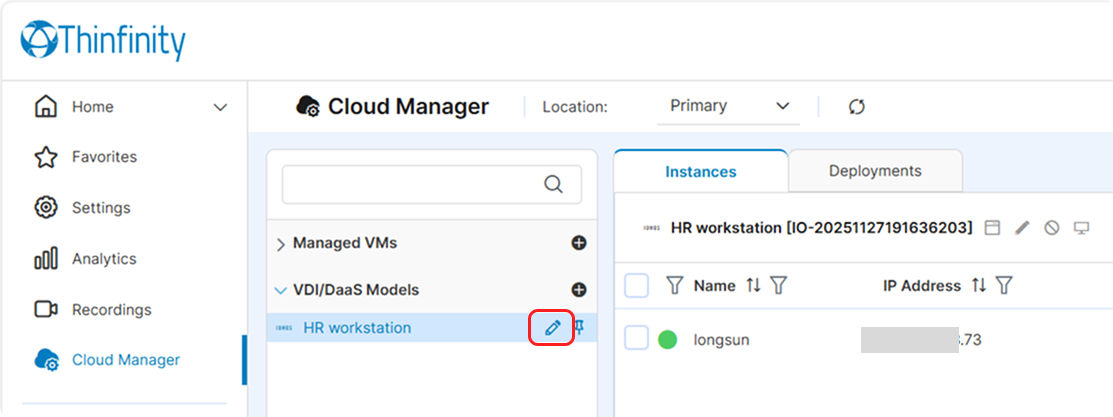
Task: Open Analytics from the sidebar
Action: (104, 259)
